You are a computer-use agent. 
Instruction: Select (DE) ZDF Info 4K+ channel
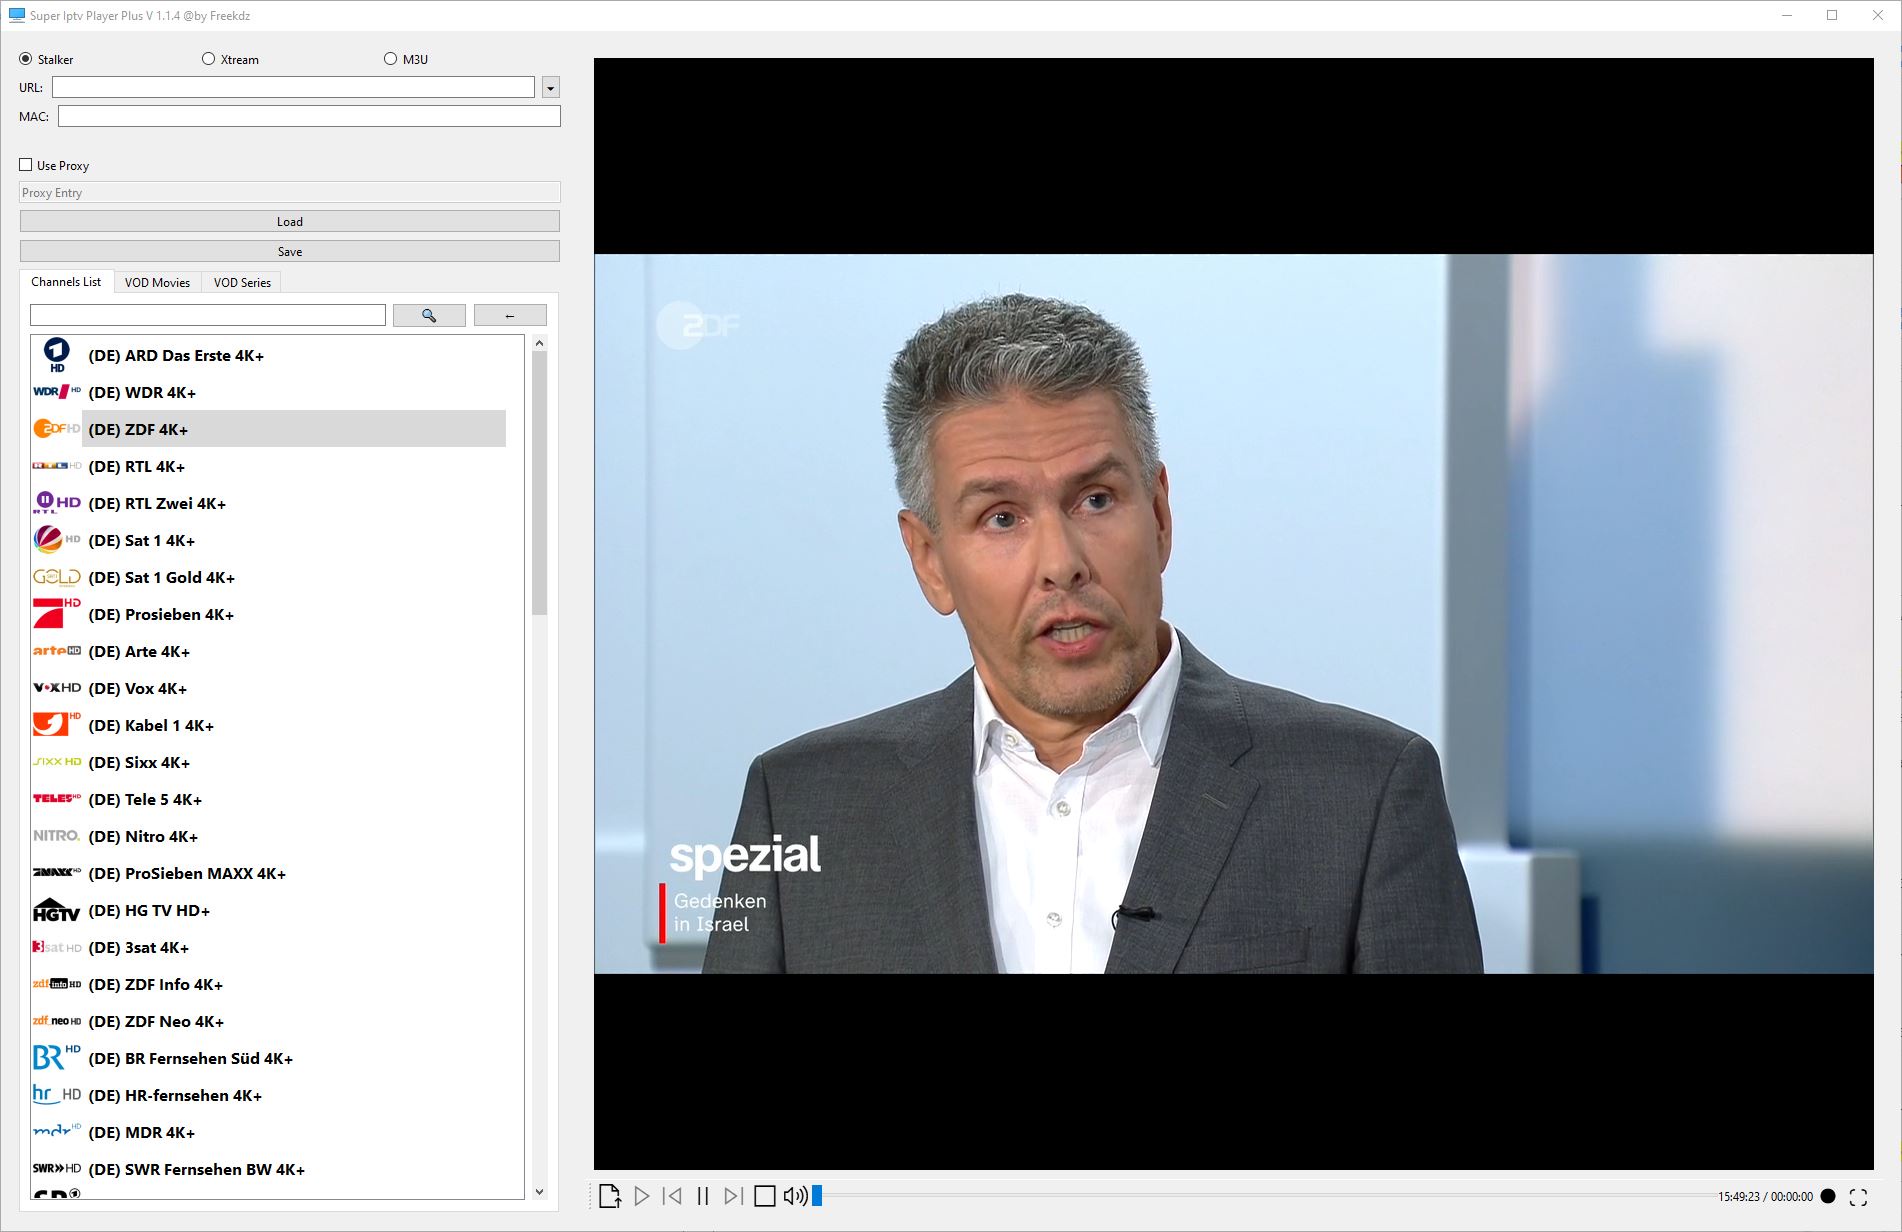coord(268,984)
